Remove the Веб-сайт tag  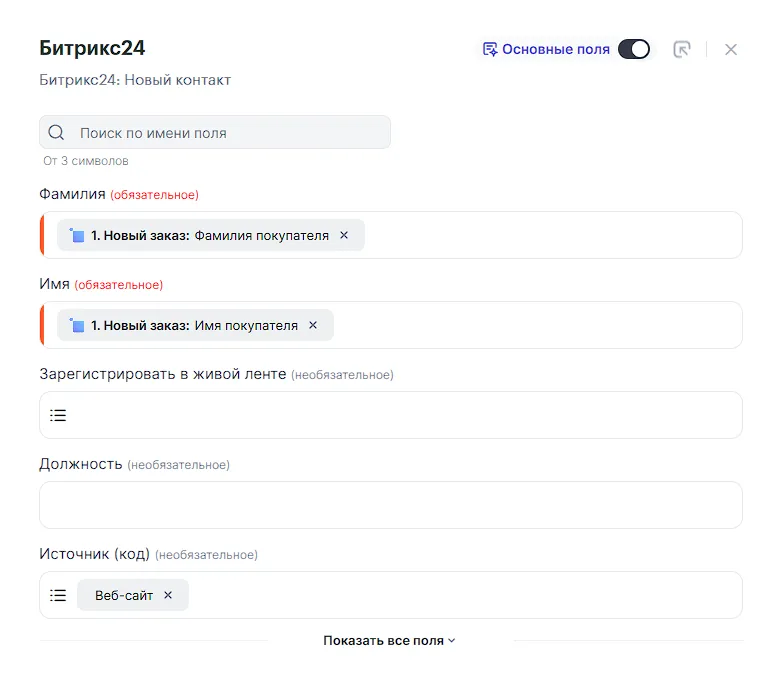click(x=168, y=595)
